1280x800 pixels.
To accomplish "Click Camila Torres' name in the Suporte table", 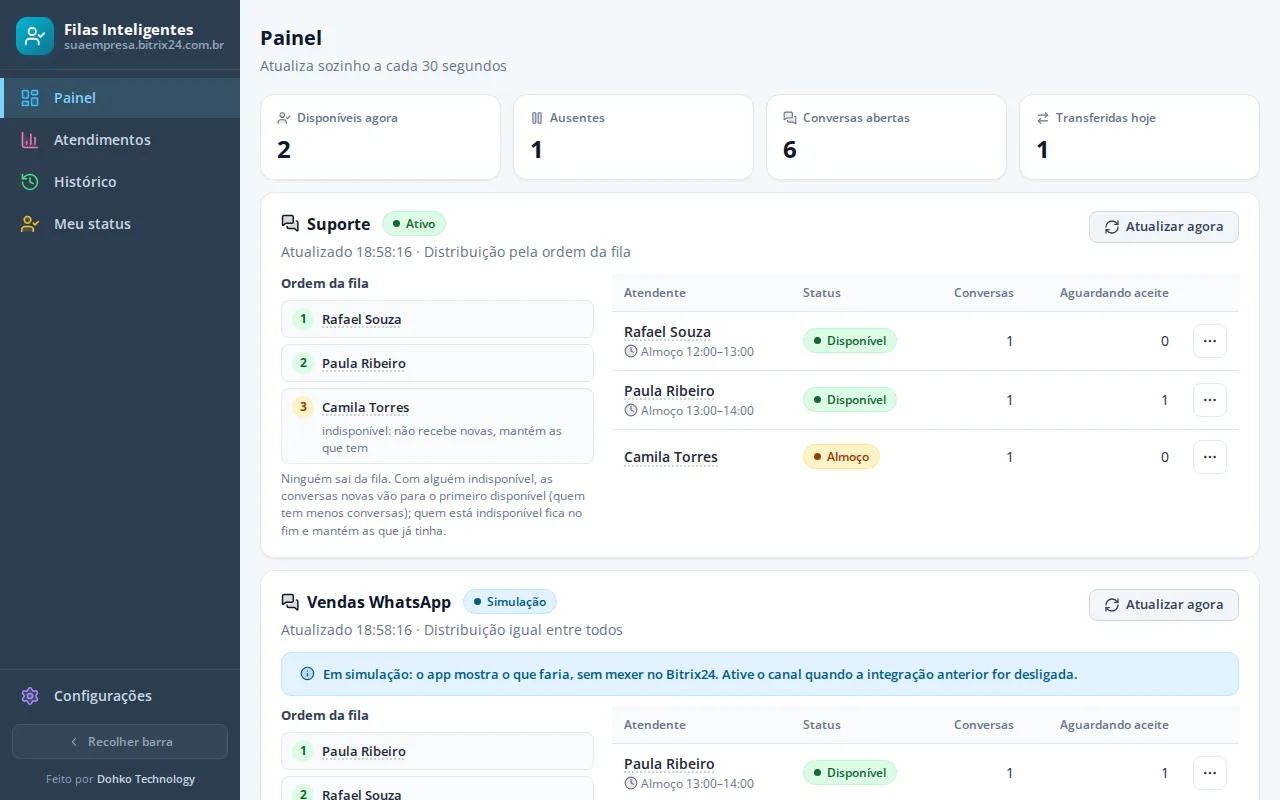I will pos(671,457).
